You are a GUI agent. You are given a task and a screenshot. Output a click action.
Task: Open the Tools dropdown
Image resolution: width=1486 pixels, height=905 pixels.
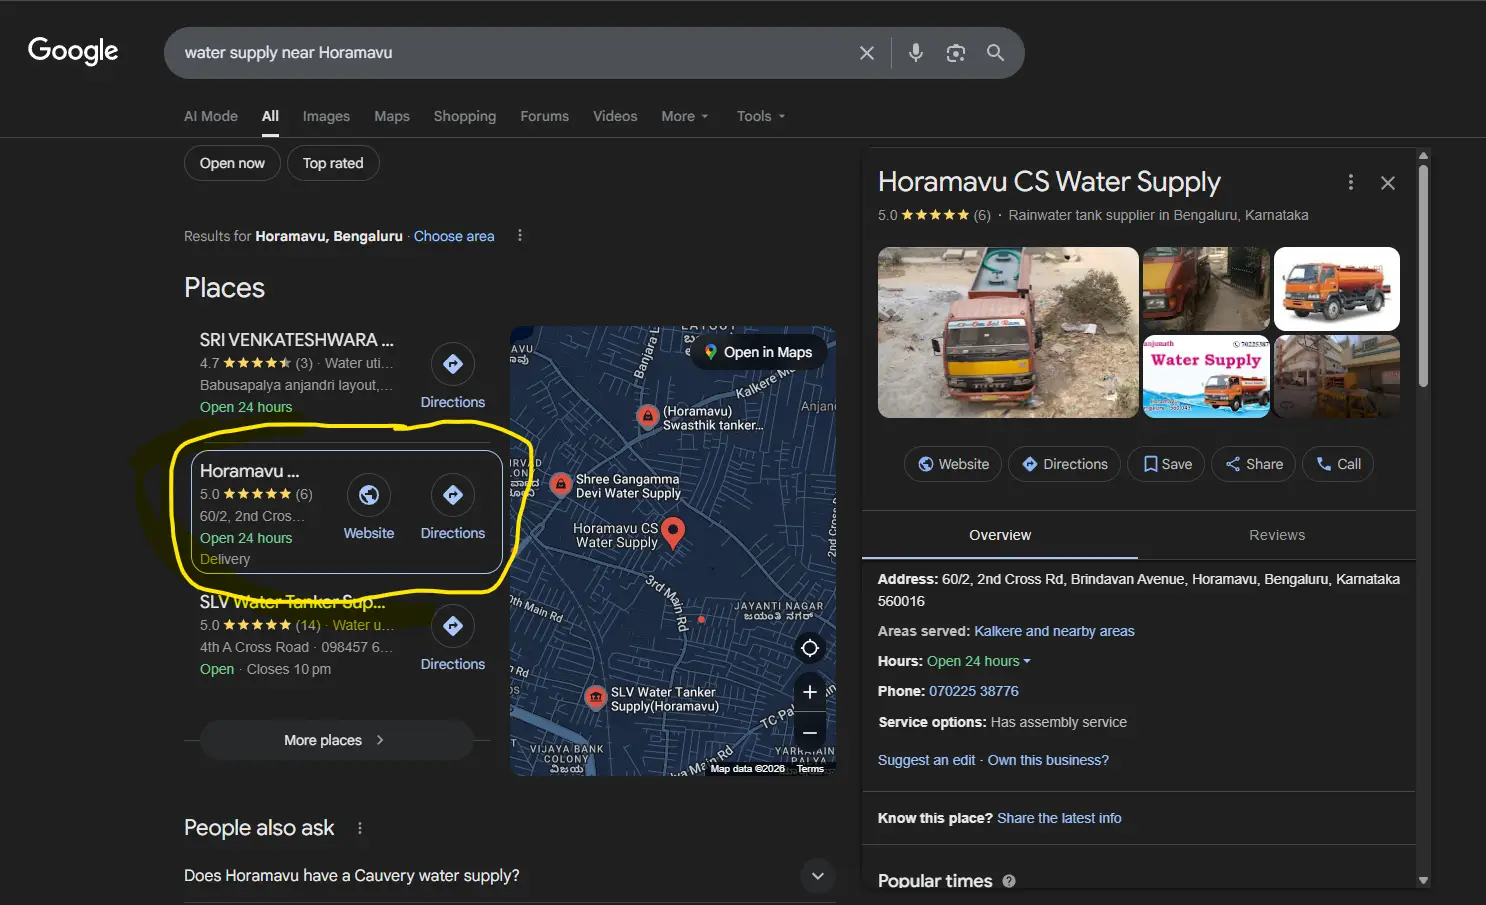pos(761,116)
